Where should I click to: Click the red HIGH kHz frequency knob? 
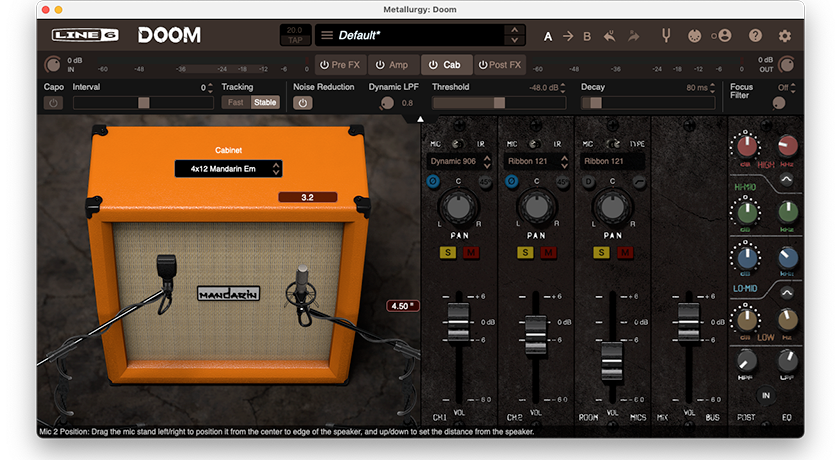coord(787,146)
